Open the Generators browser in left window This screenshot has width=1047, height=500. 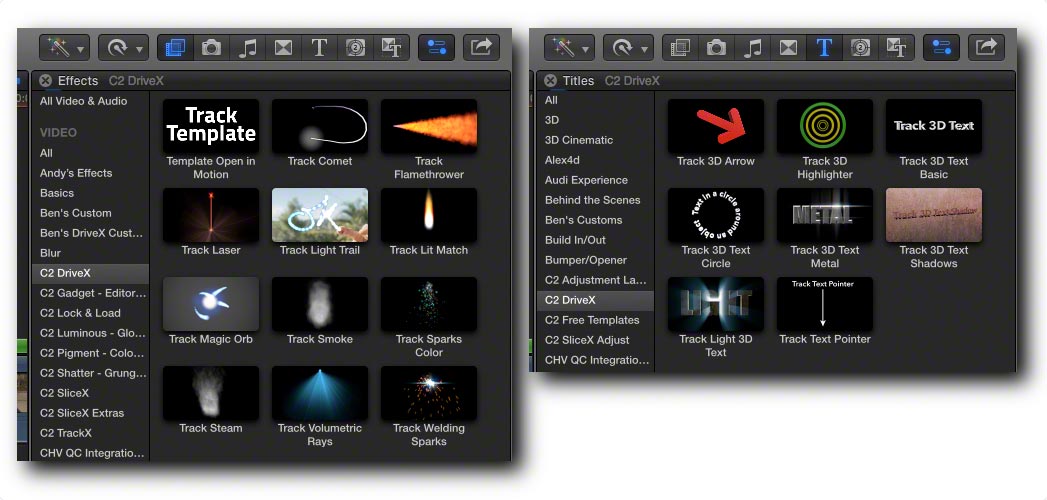[x=356, y=47]
